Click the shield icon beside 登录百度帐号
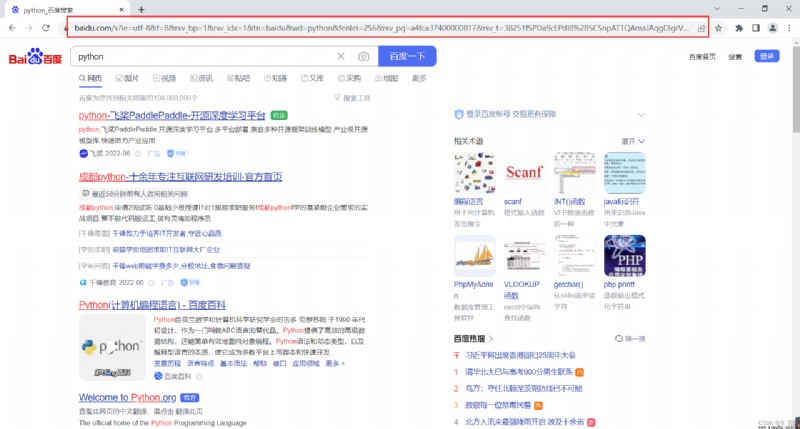 pos(459,114)
